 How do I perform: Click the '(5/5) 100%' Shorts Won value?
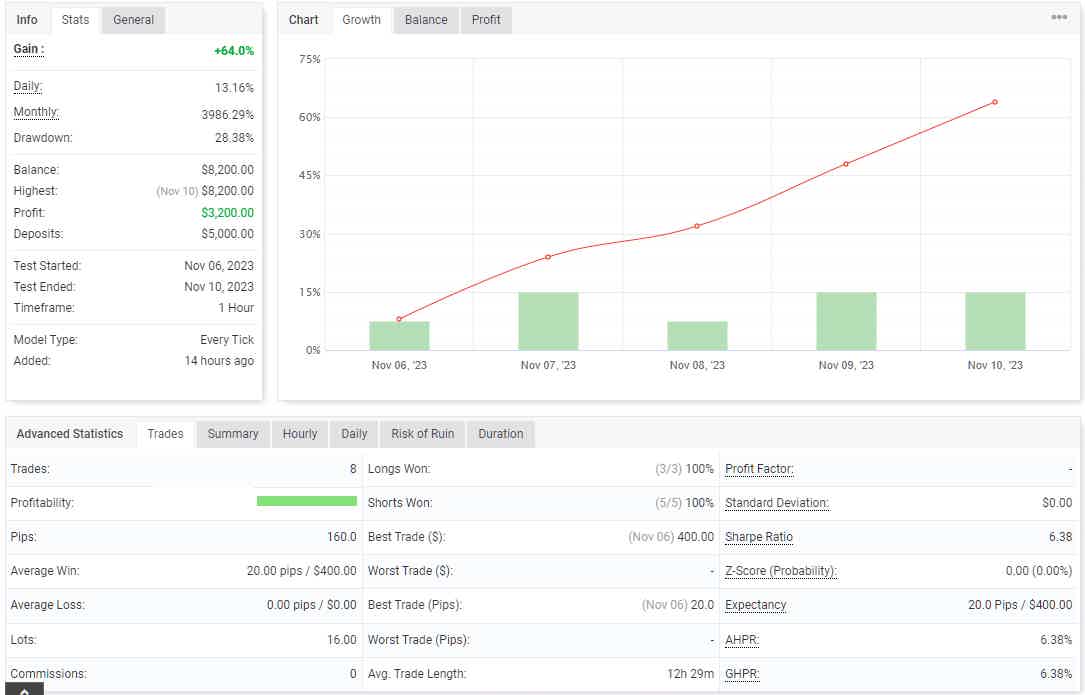point(684,503)
